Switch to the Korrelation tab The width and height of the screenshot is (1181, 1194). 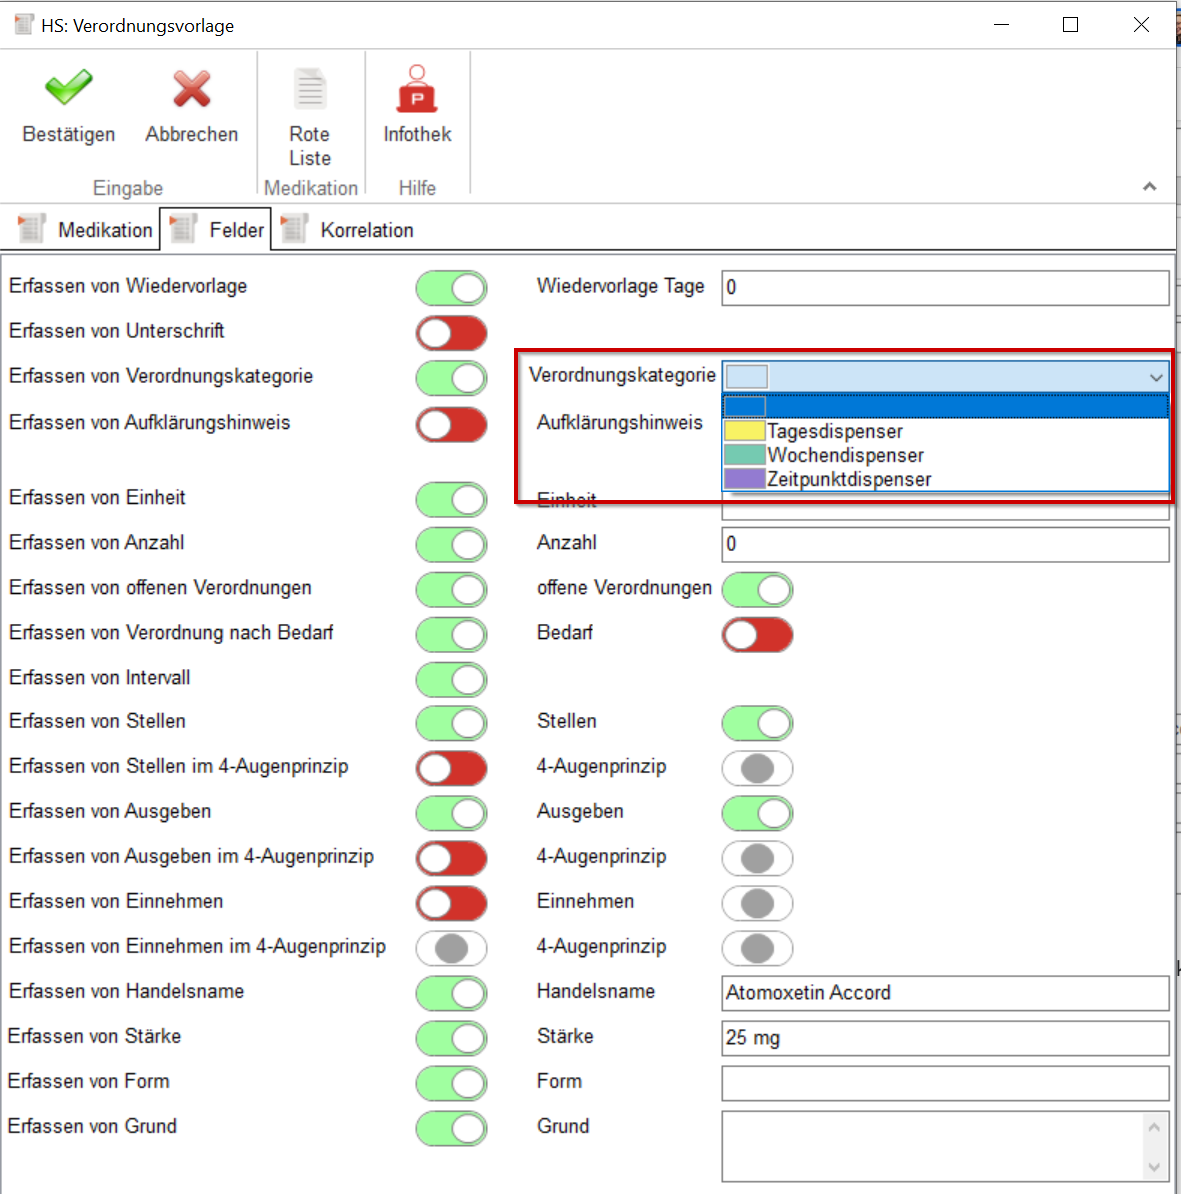[x=366, y=230]
